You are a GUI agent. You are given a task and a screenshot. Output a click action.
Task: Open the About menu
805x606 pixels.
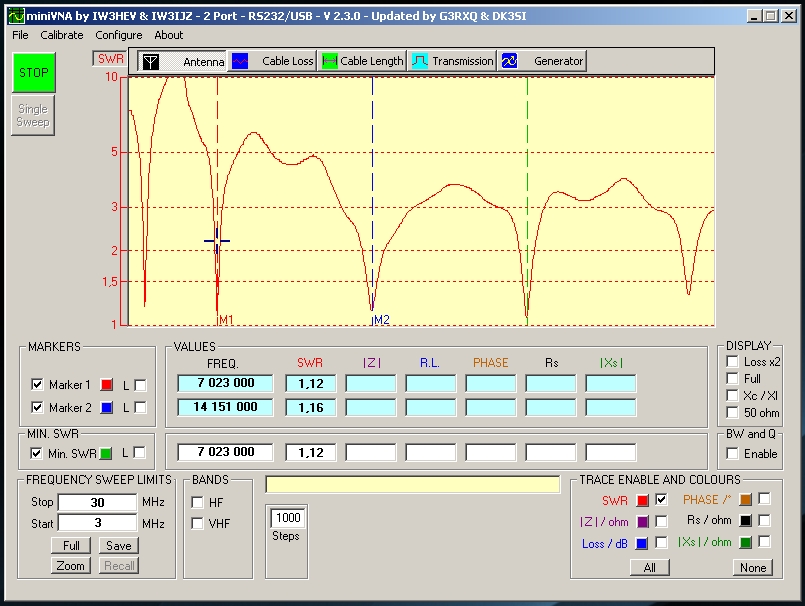pyautogui.click(x=168, y=35)
